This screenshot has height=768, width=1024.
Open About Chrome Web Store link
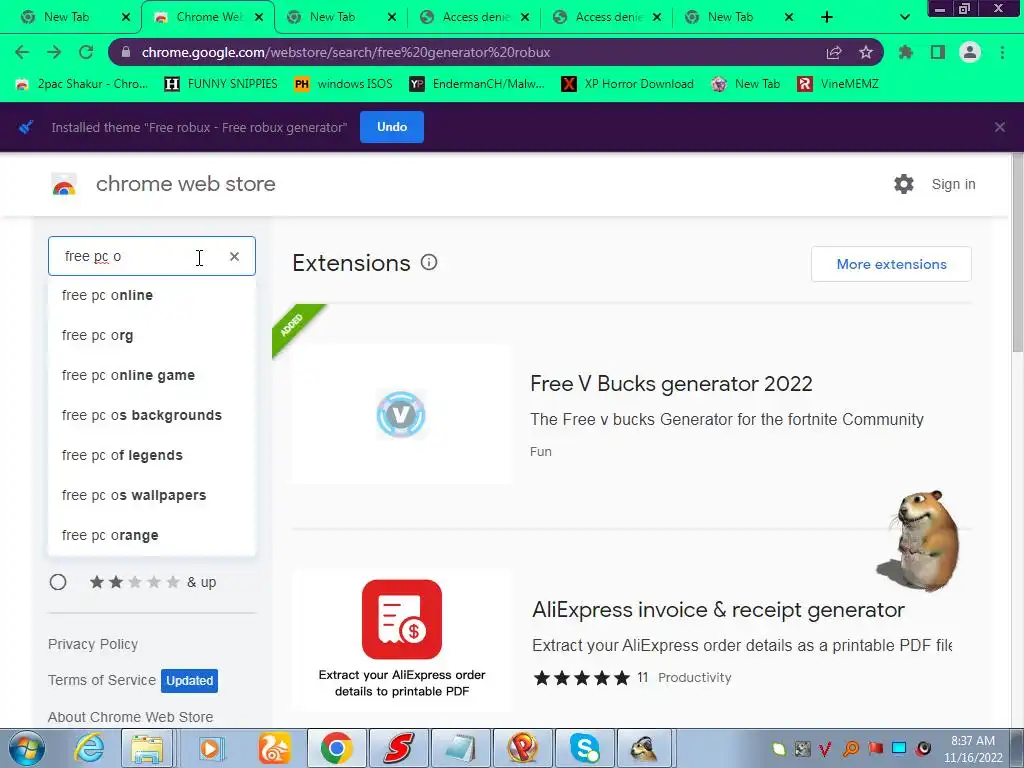tap(131, 716)
